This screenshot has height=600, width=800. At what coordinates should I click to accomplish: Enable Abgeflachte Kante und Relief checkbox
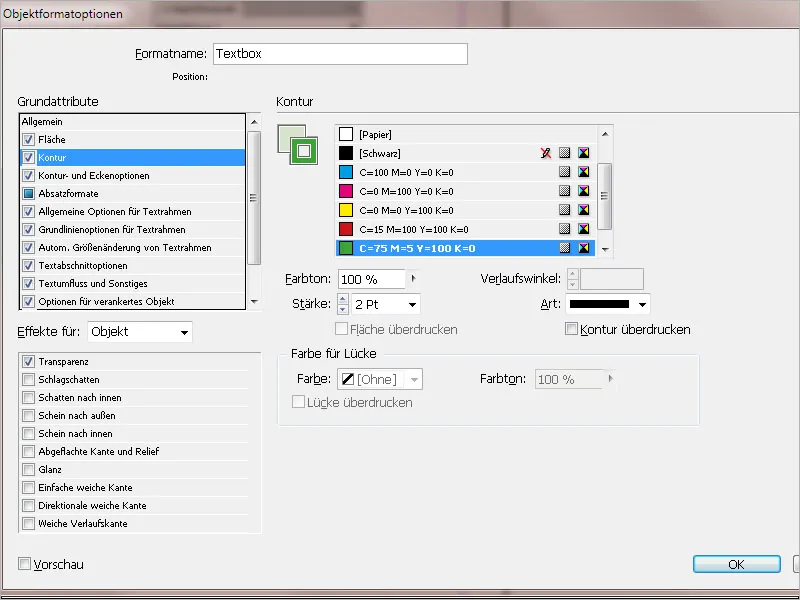pyautogui.click(x=29, y=452)
